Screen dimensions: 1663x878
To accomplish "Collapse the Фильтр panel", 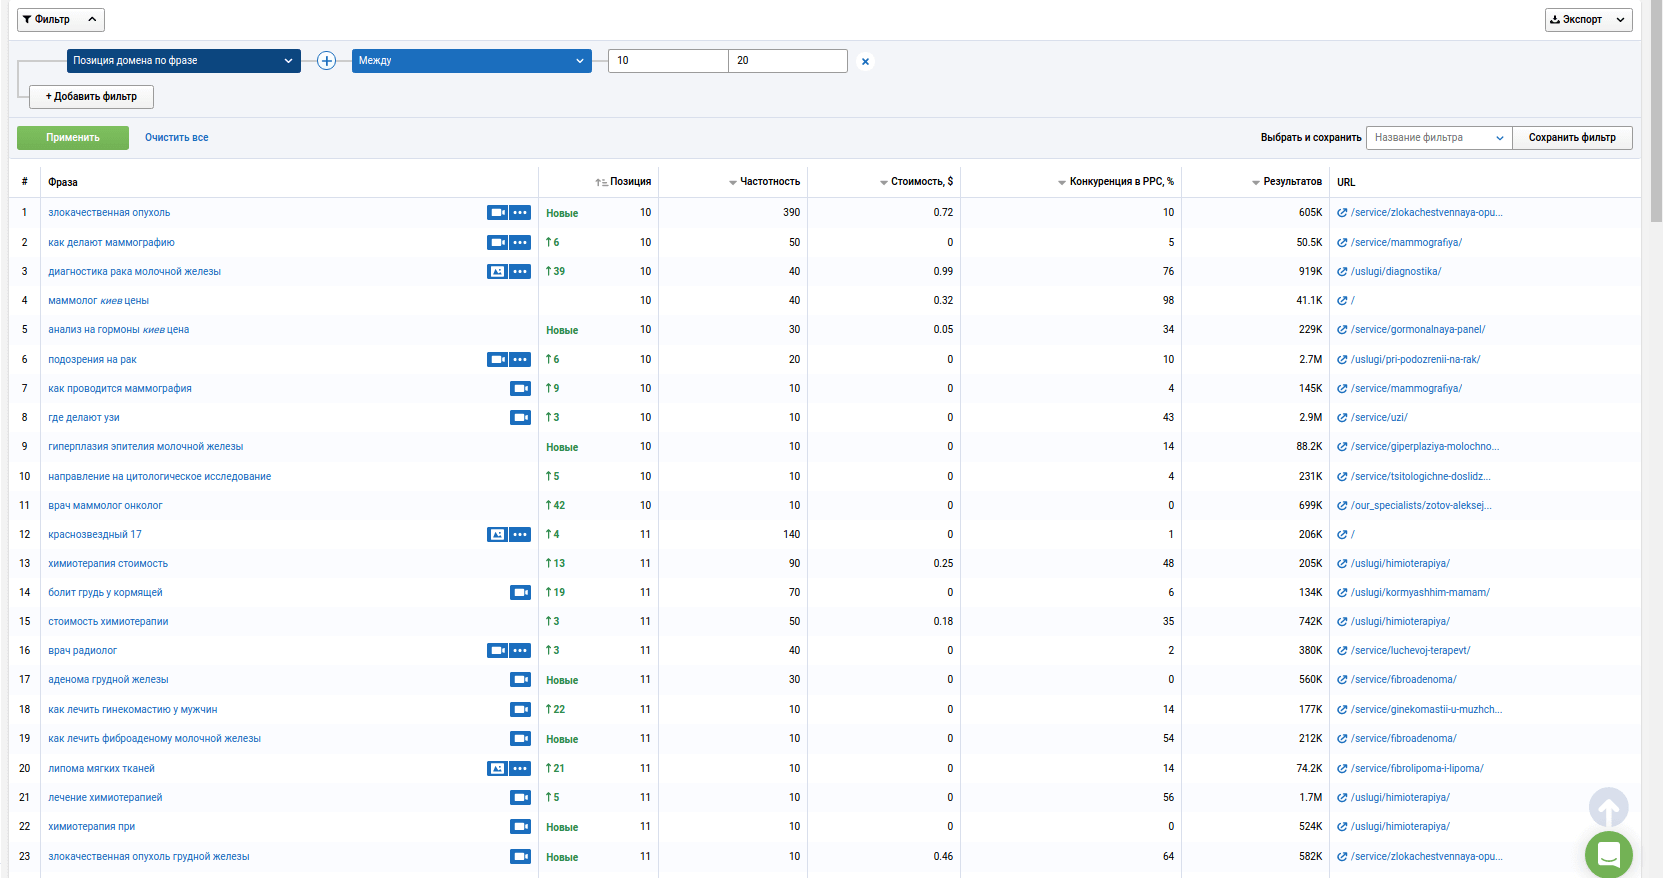I will 60,20.
